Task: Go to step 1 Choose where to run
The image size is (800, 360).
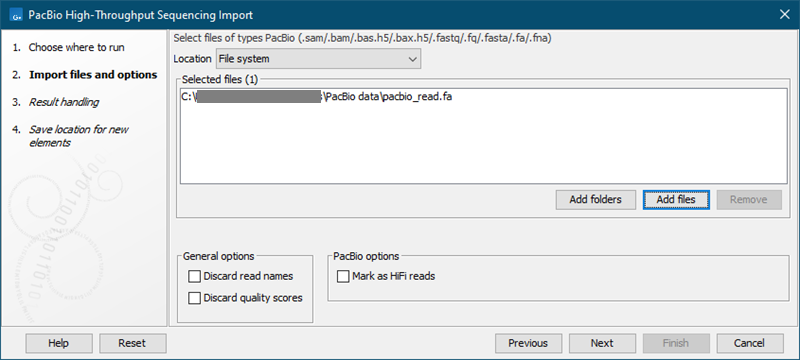Action: tap(76, 47)
